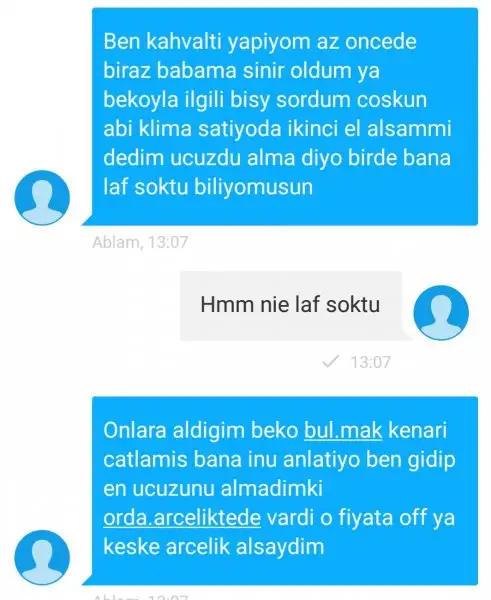This screenshot has height=600, width=491.
Task: Tap the cut-off Ablam timestamp at the bottom
Action: click(140, 597)
